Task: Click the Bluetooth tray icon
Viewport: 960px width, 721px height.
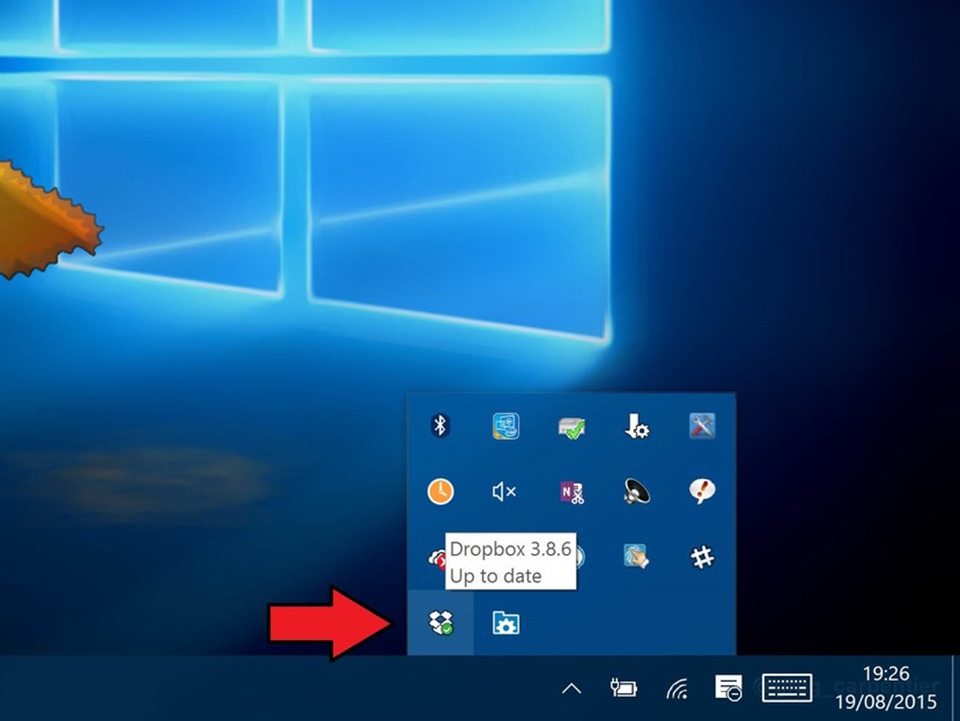Action: (440, 425)
